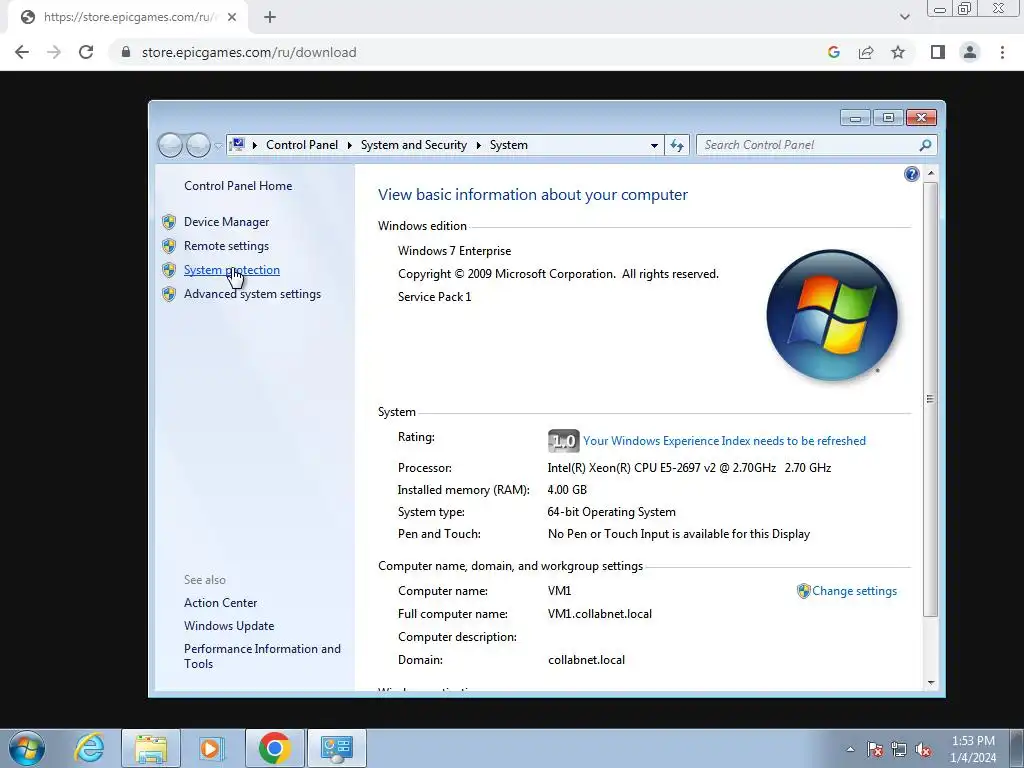
Task: Open address bar history dropdown
Action: tap(654, 146)
